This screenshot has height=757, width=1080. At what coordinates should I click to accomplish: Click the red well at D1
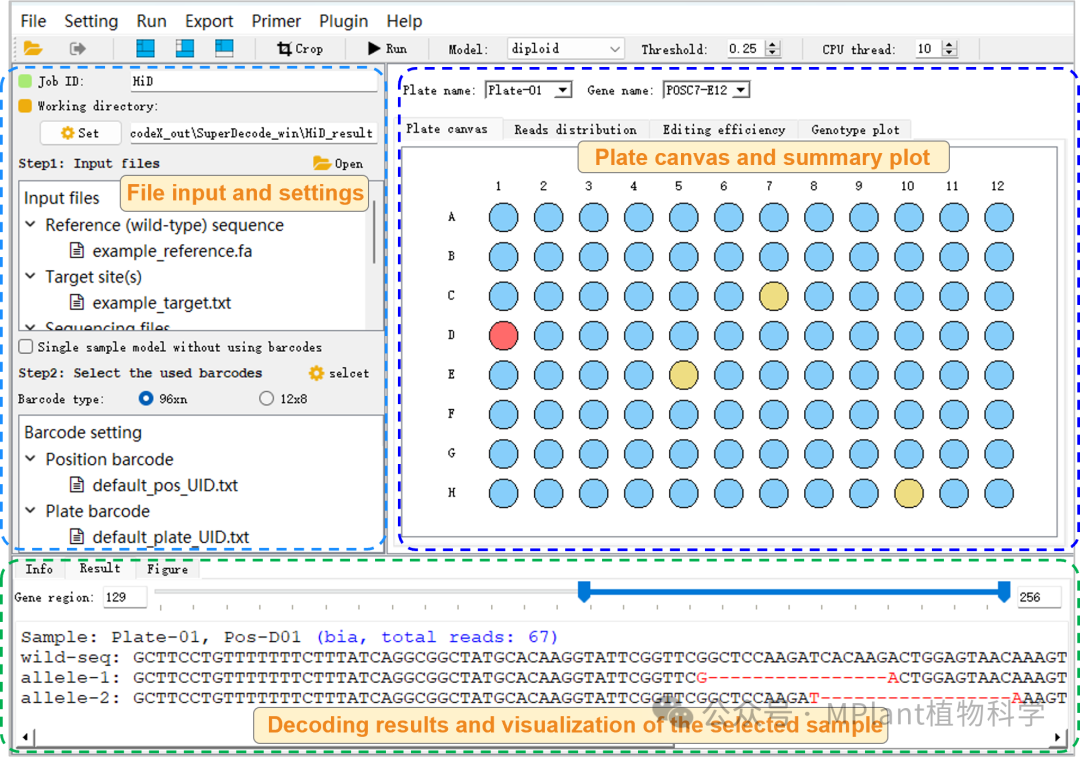(503, 335)
